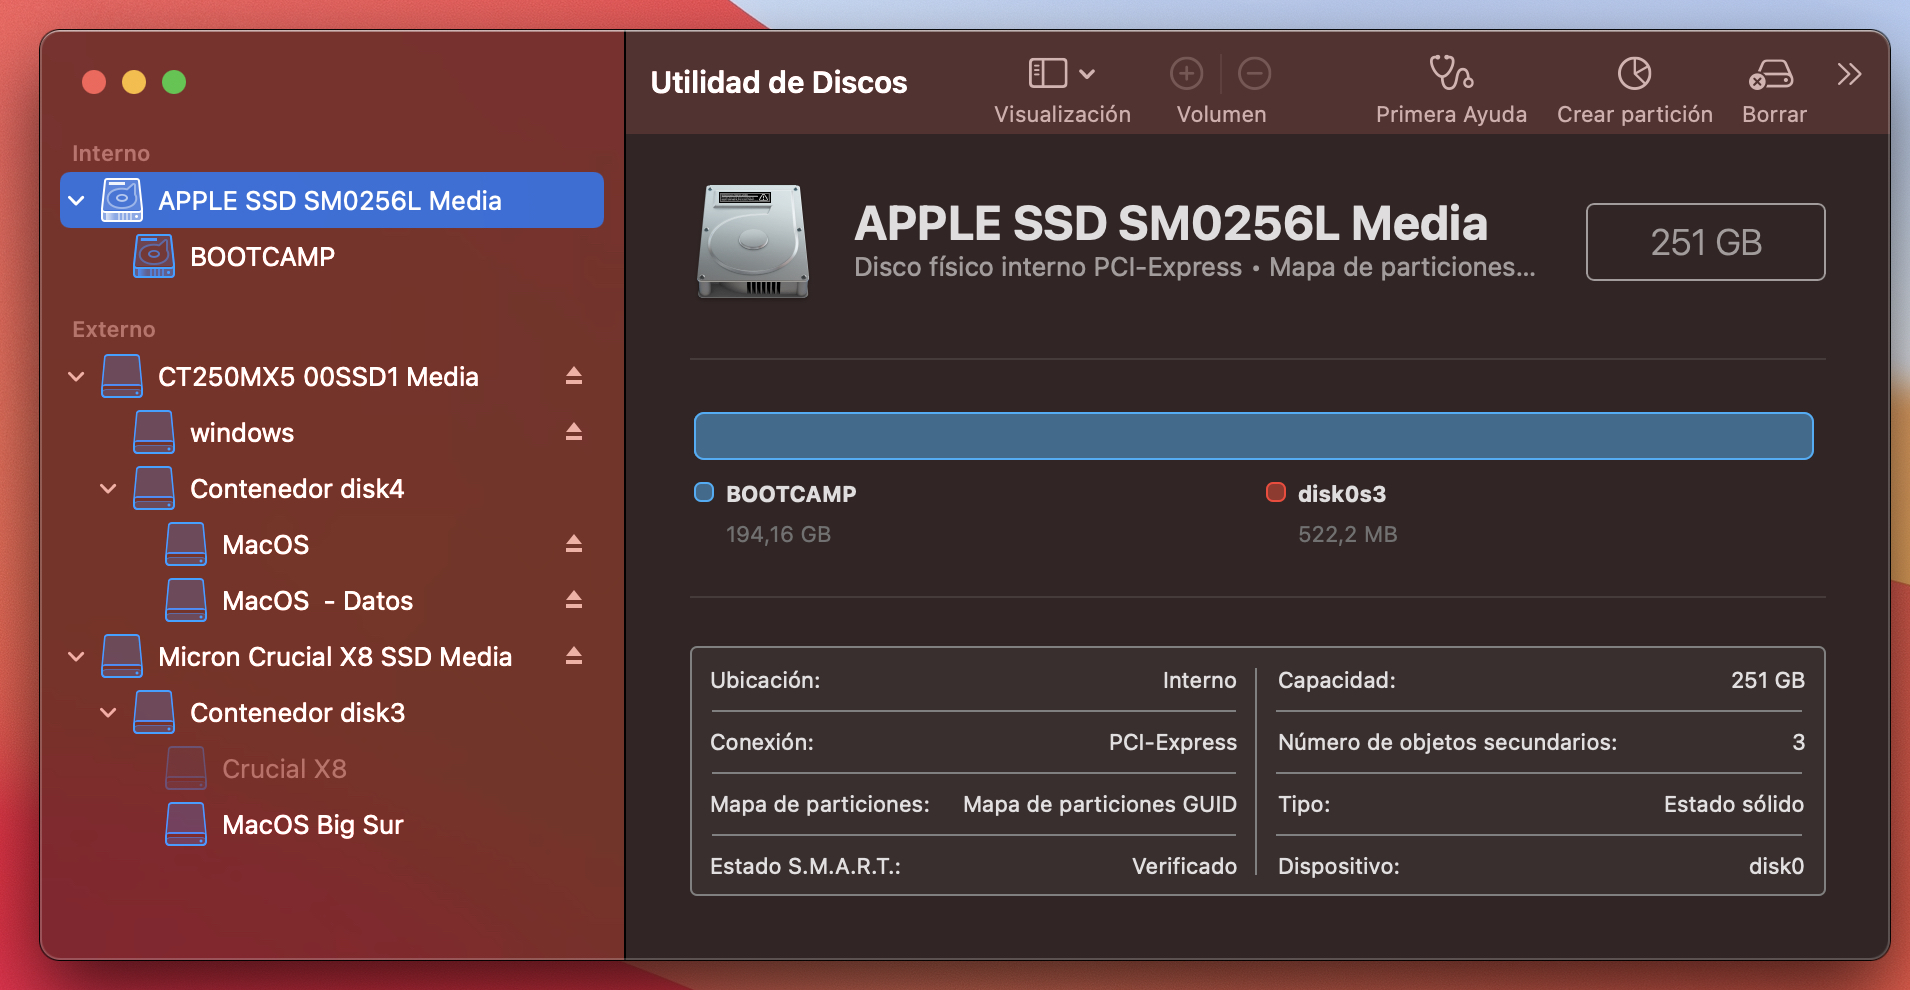Collapse CT250MX5 00SSD1 Media disk tree
Screen dimensions: 1910x990
point(76,376)
